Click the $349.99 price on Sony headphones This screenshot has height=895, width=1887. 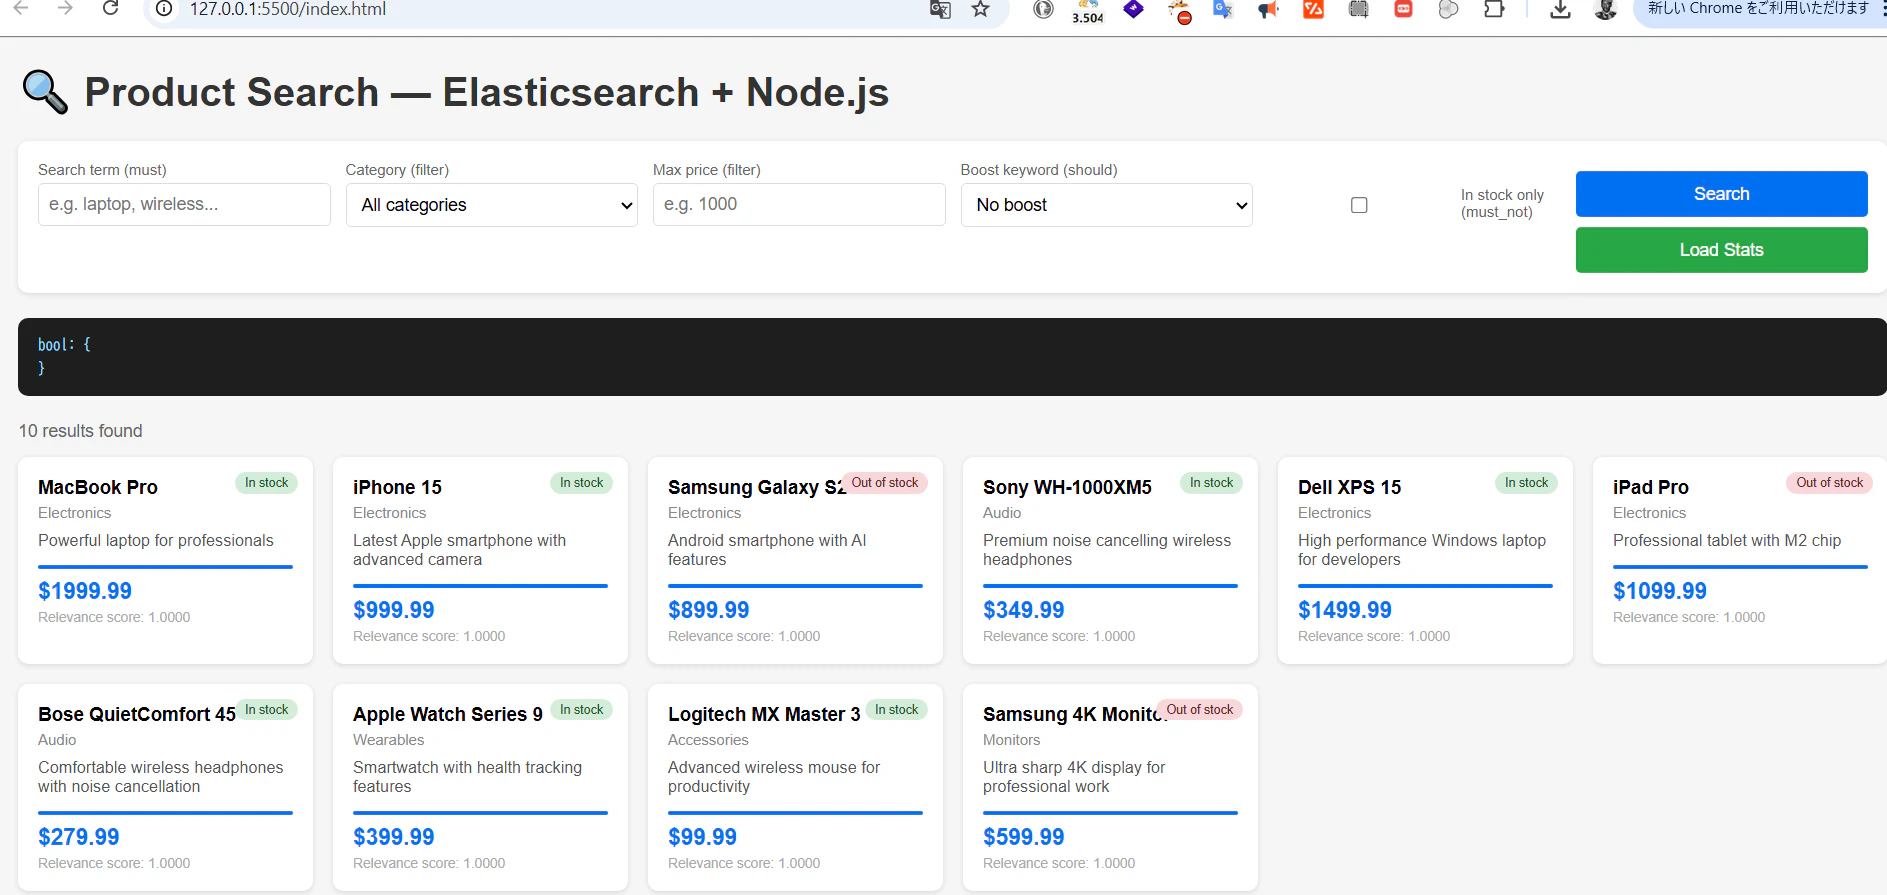pos(1024,610)
